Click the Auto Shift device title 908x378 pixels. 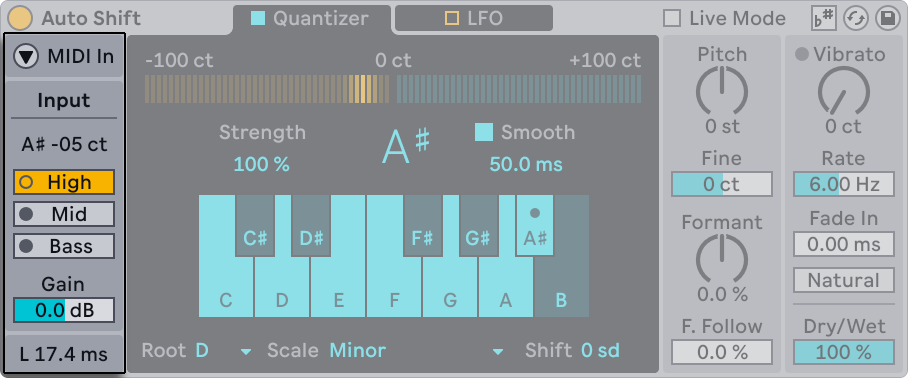(91, 19)
